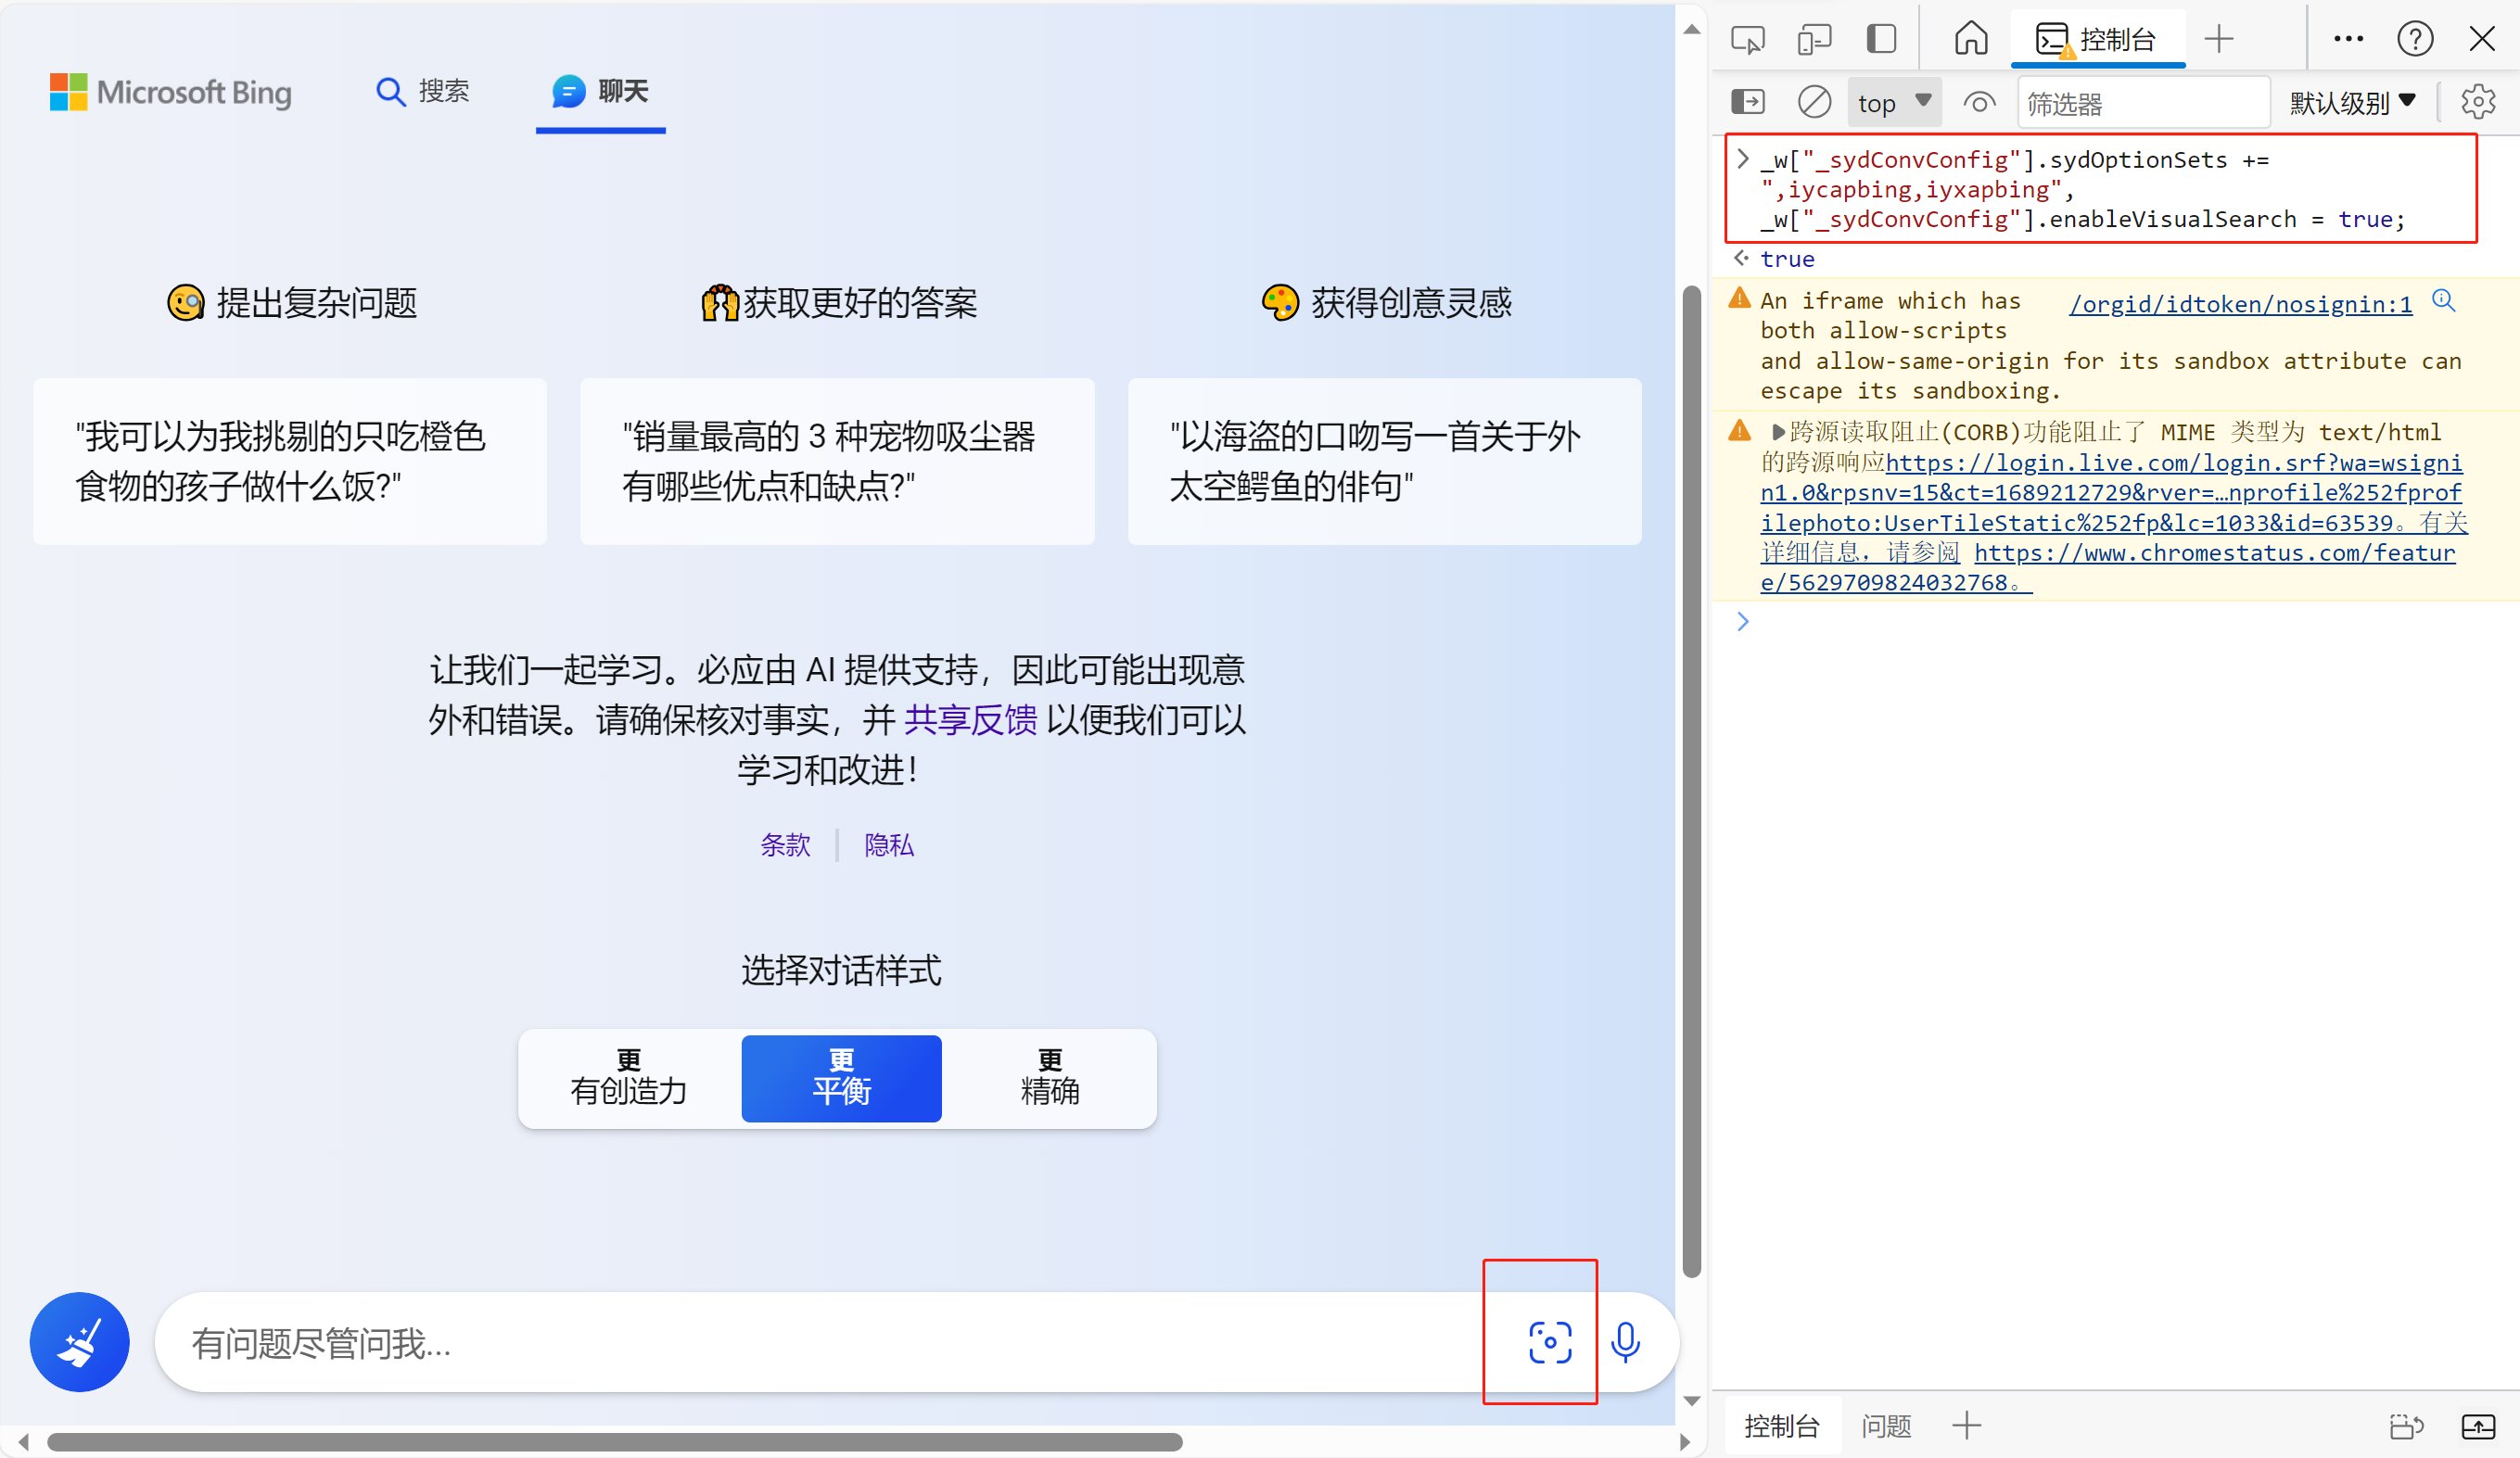Screen dimensions: 2520x1458
Task: Create live expression eye icon
Action: pos(1979,102)
